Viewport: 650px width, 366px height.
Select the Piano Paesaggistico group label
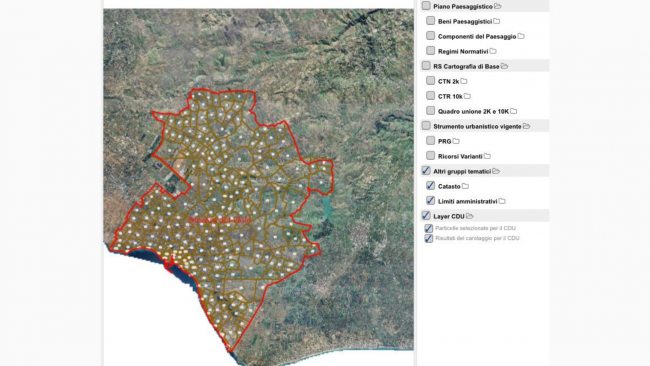click(463, 7)
